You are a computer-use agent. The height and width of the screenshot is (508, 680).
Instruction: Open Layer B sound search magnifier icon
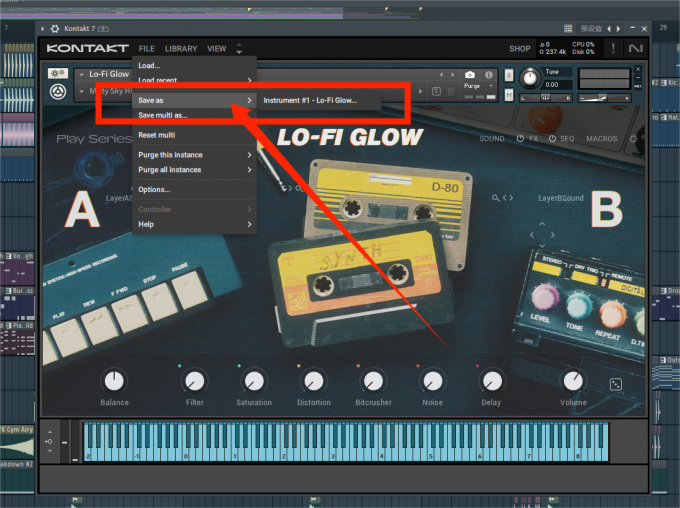pyautogui.click(x=496, y=198)
